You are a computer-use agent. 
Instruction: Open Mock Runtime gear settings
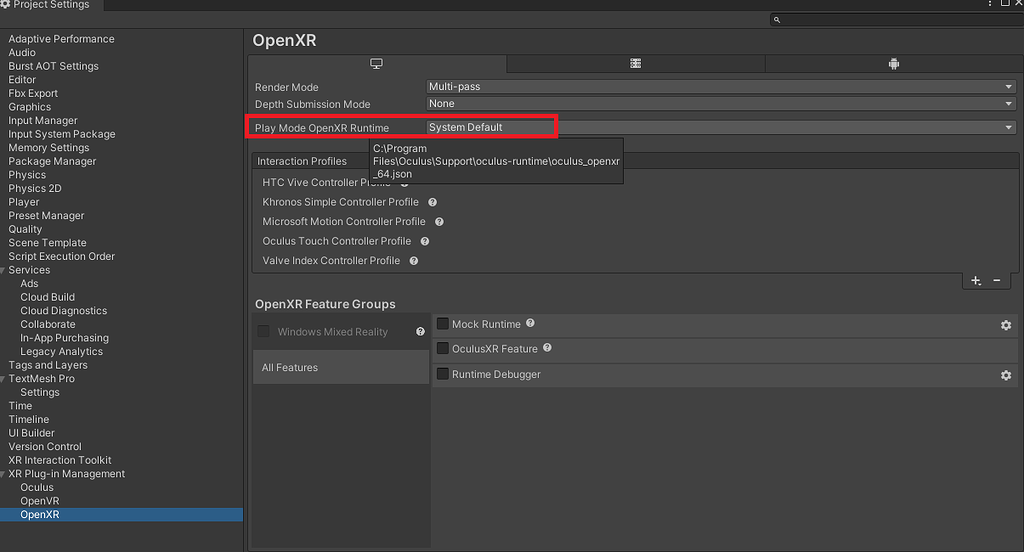pyautogui.click(x=1006, y=325)
